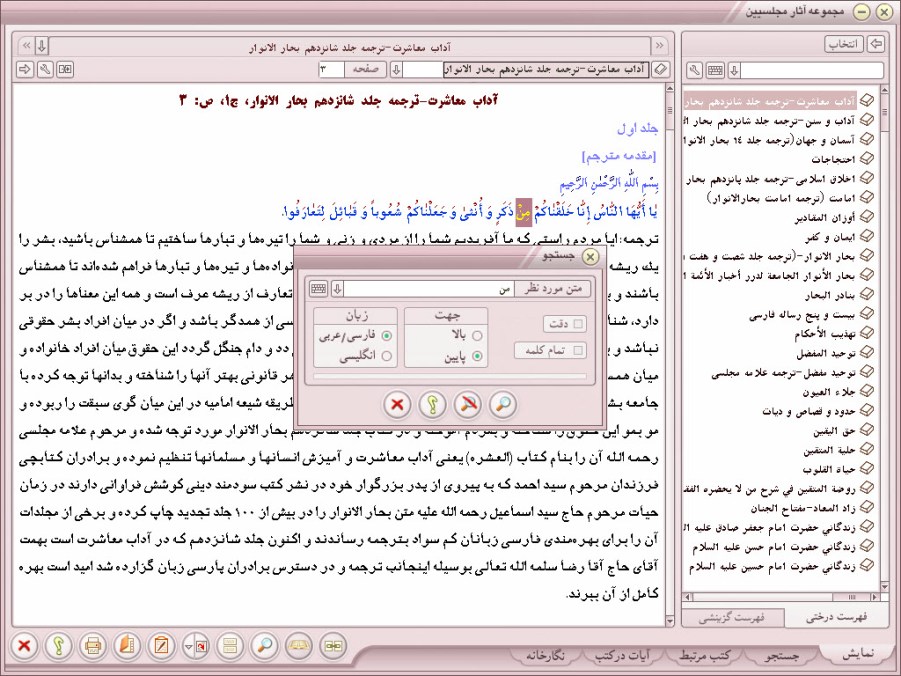Click the linked pages icon on the page toolbar
Image resolution: width=901 pixels, height=676 pixels.
point(65,69)
